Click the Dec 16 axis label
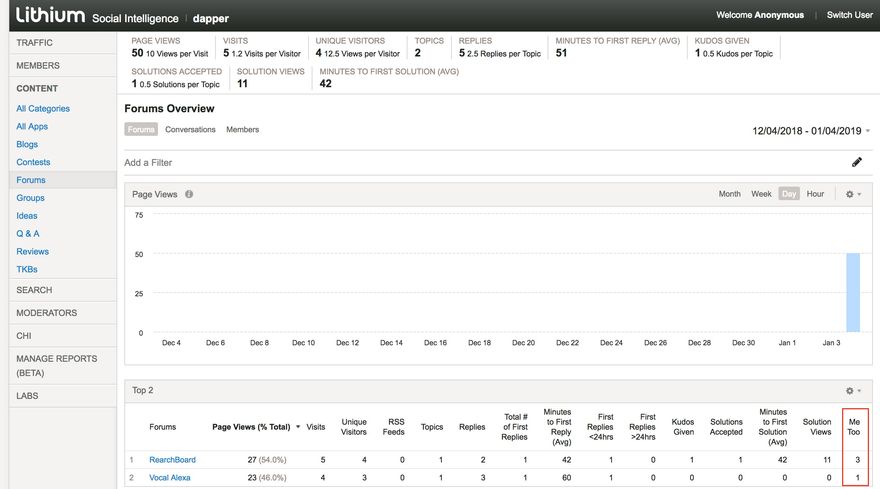The height and width of the screenshot is (489, 880). pyautogui.click(x=435, y=342)
